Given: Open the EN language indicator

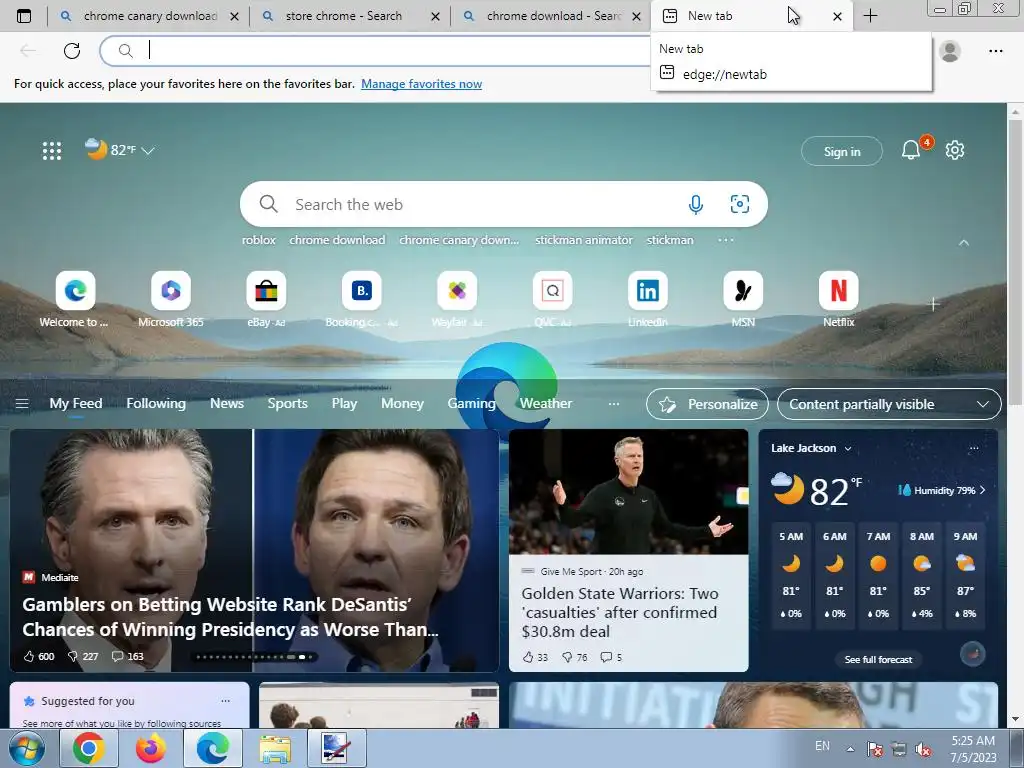Looking at the screenshot, I should coord(822,746).
